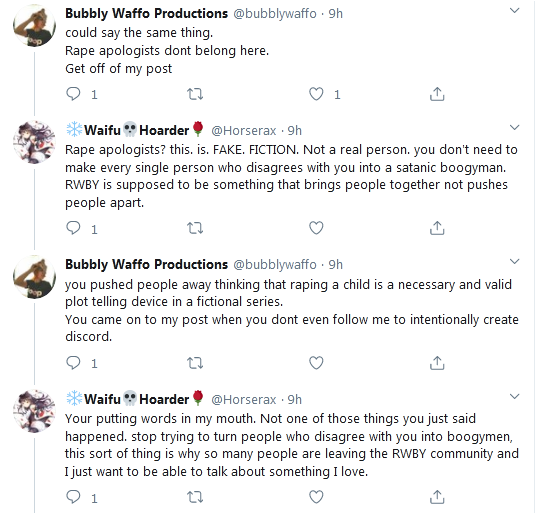Open options chevron on first Bubbly Waffo tweet
The image size is (535, 513).
coord(514,11)
